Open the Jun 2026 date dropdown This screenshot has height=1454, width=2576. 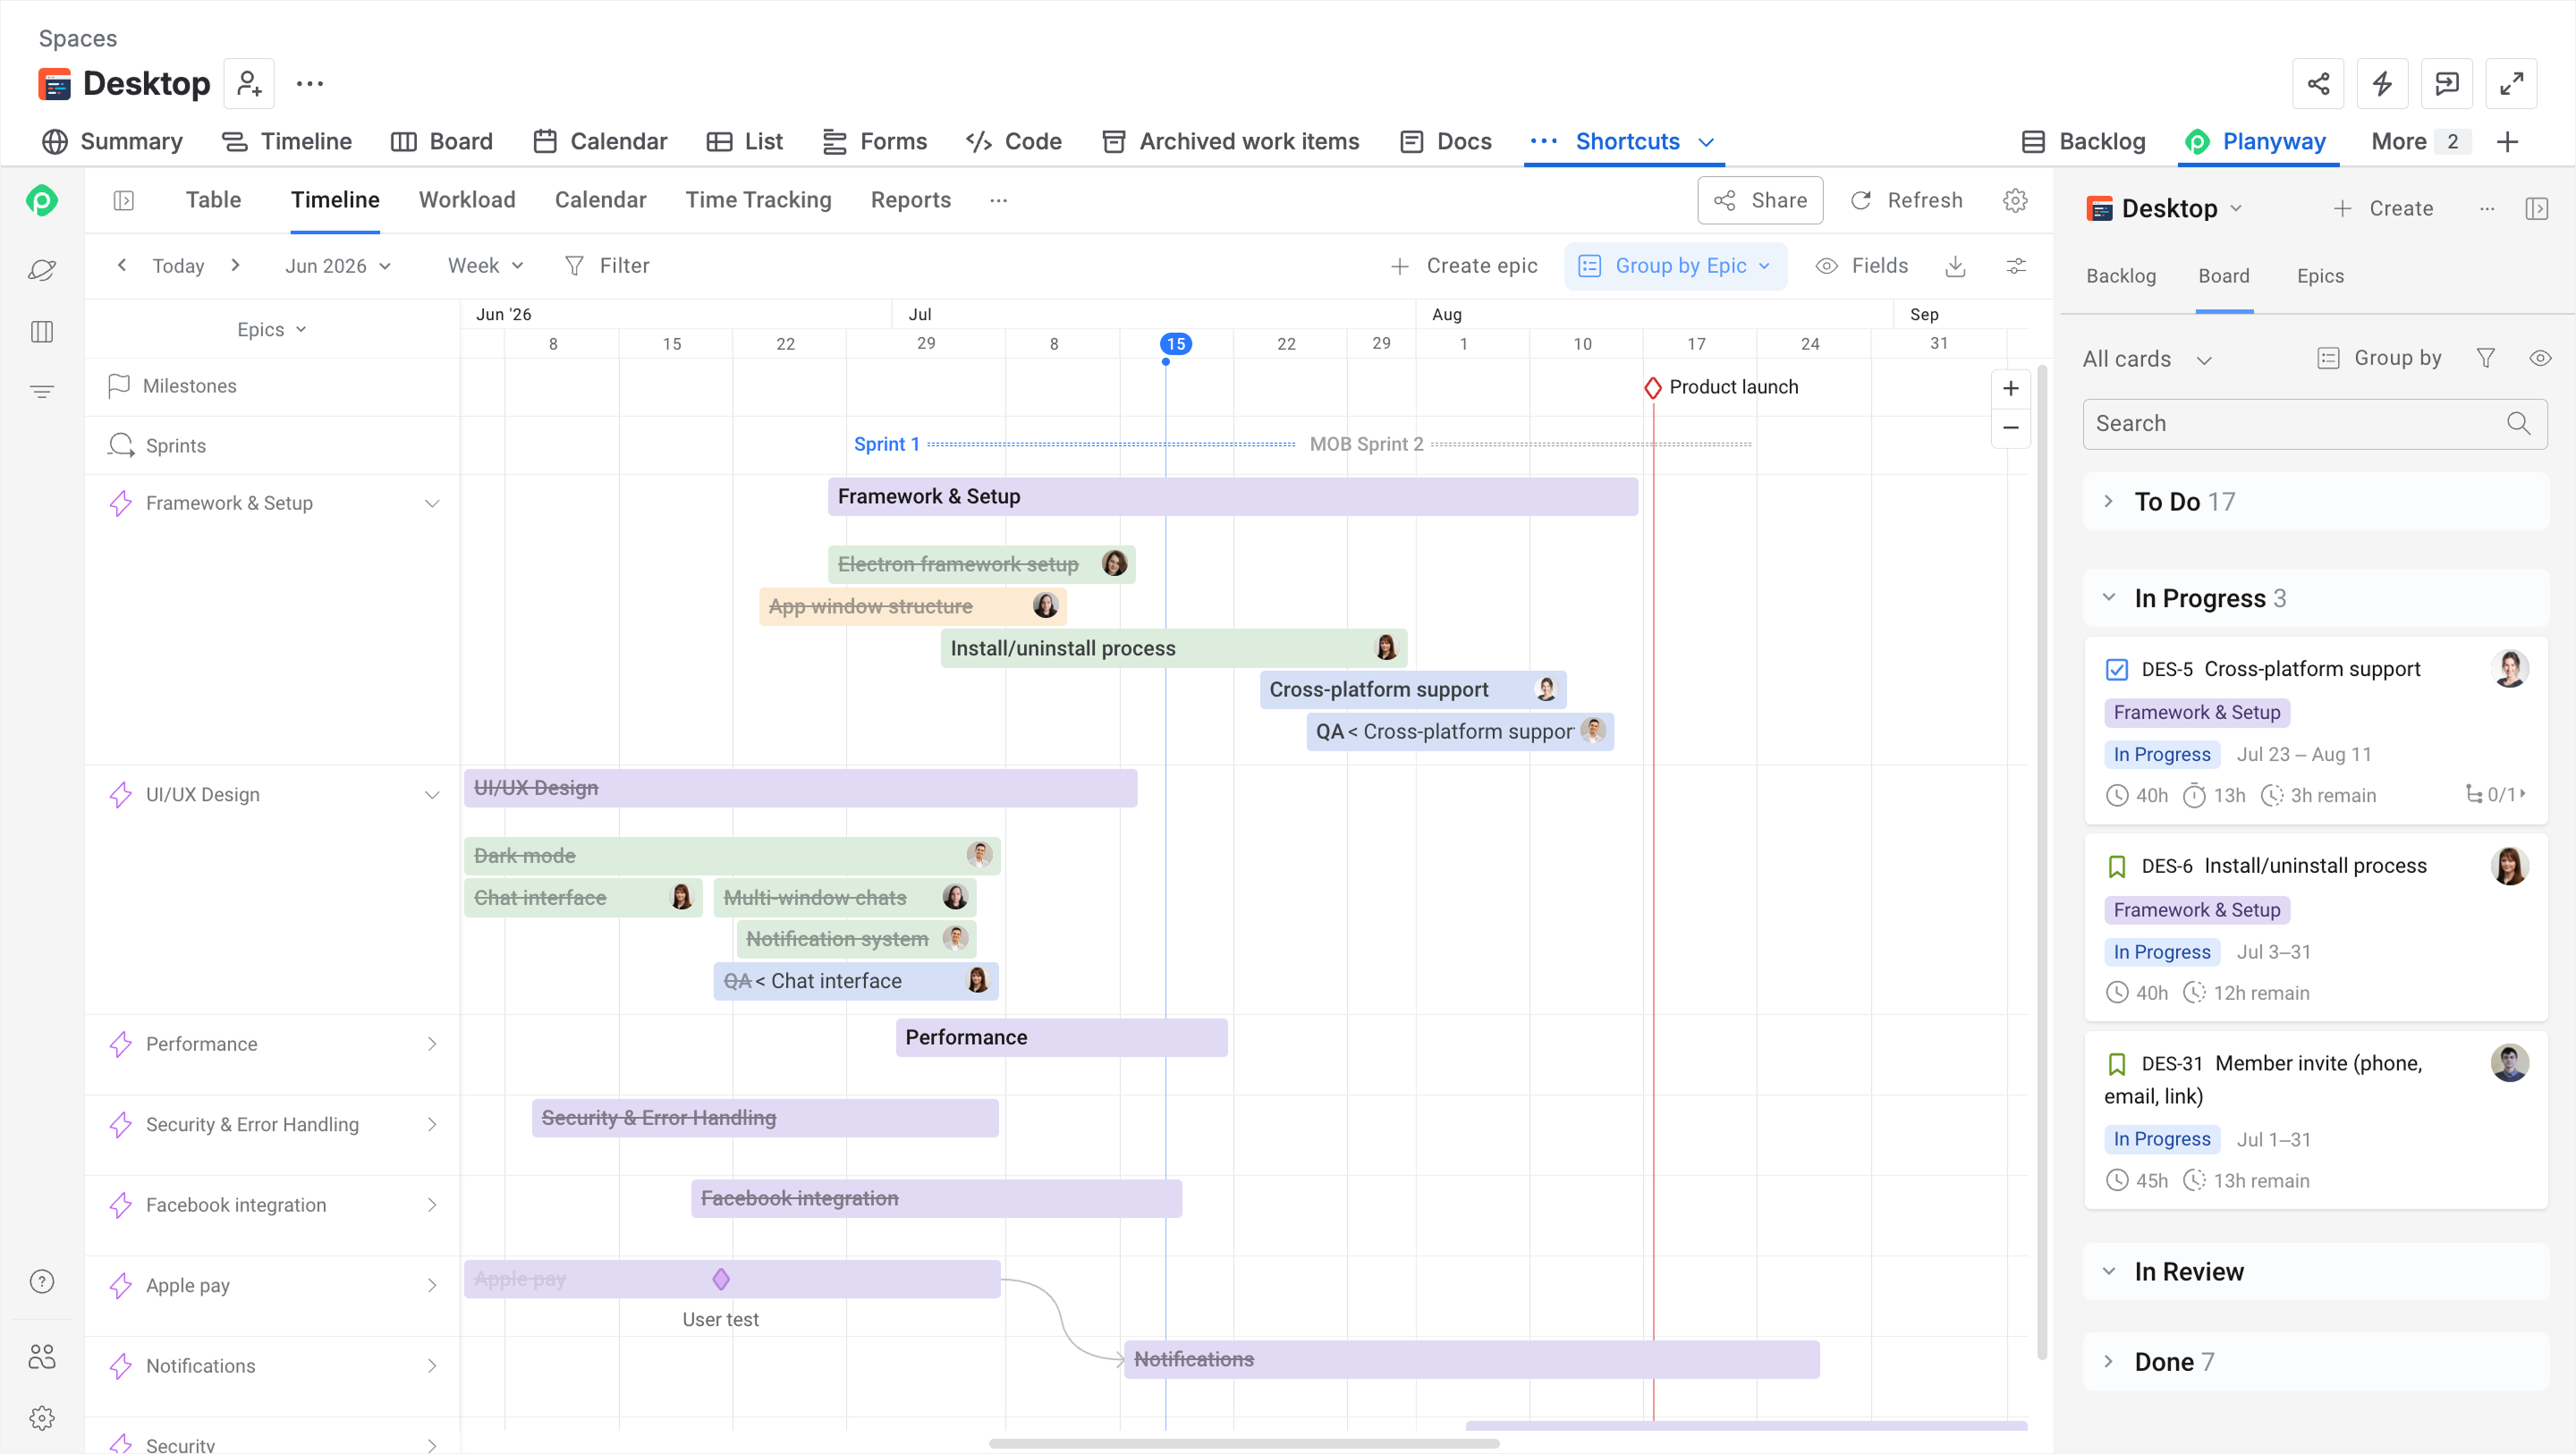(x=337, y=266)
